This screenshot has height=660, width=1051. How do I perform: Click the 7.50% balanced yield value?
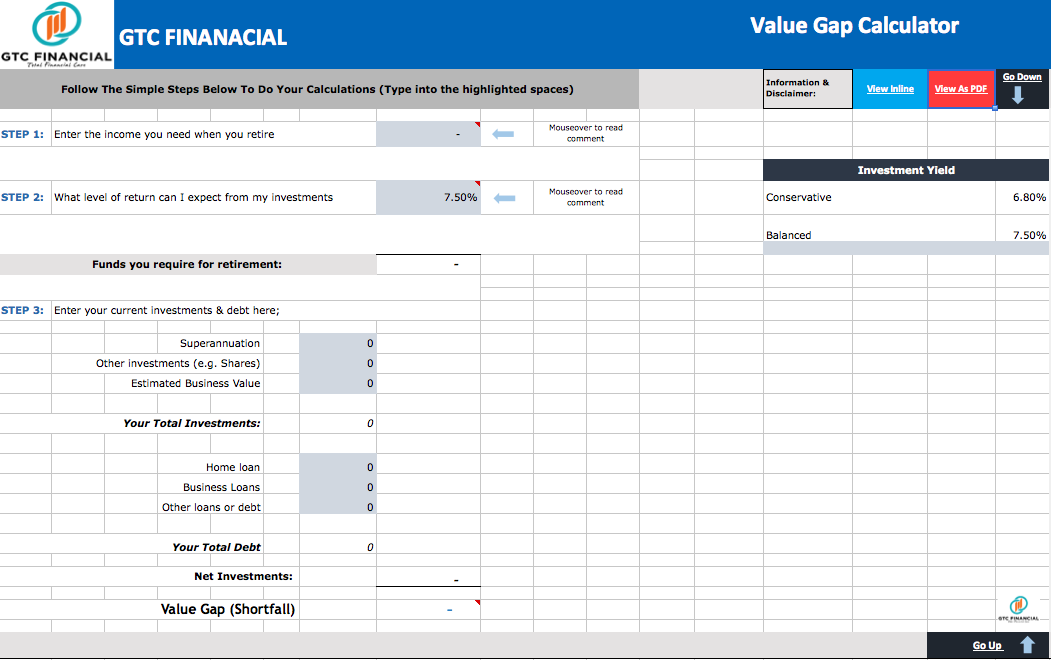pyautogui.click(x=1029, y=235)
